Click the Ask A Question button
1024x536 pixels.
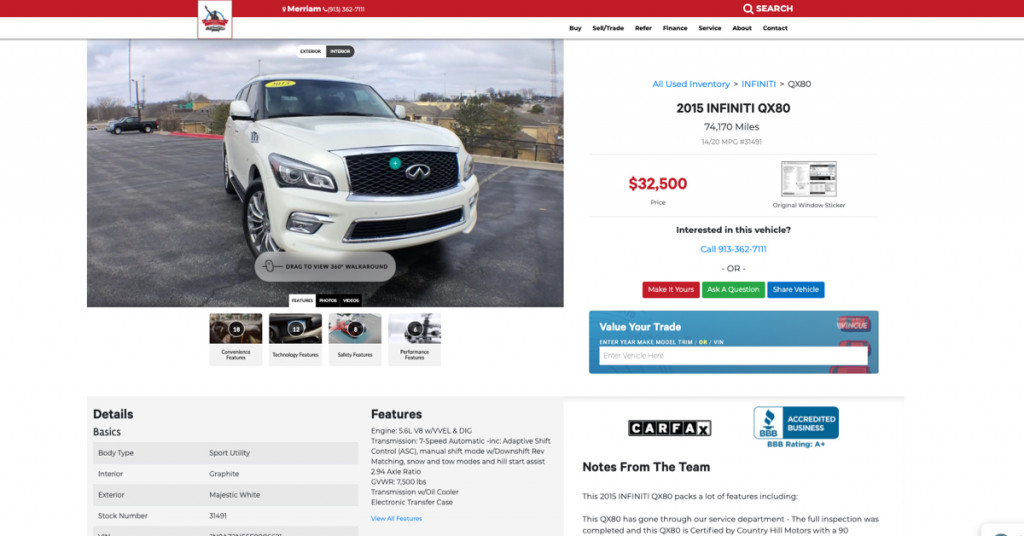[x=733, y=289]
